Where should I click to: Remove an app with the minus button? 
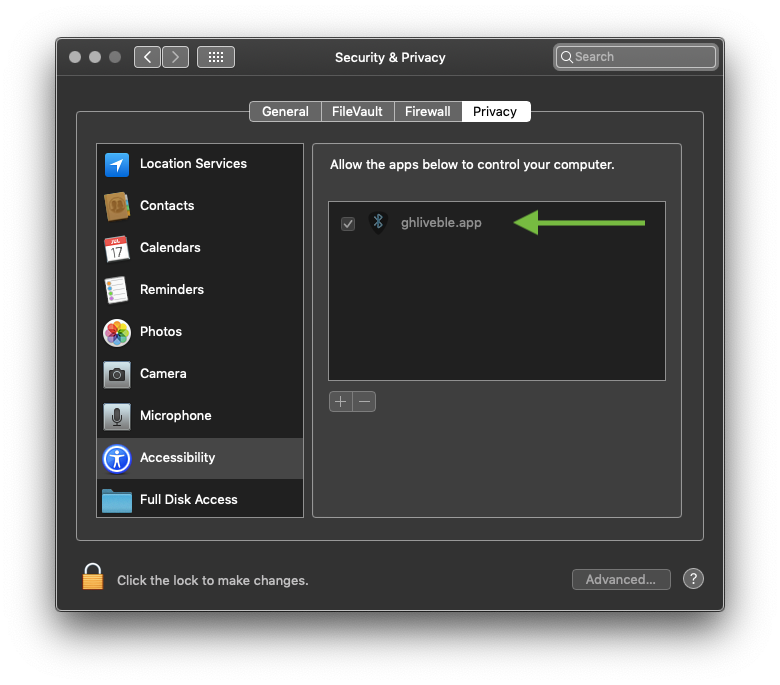click(364, 401)
